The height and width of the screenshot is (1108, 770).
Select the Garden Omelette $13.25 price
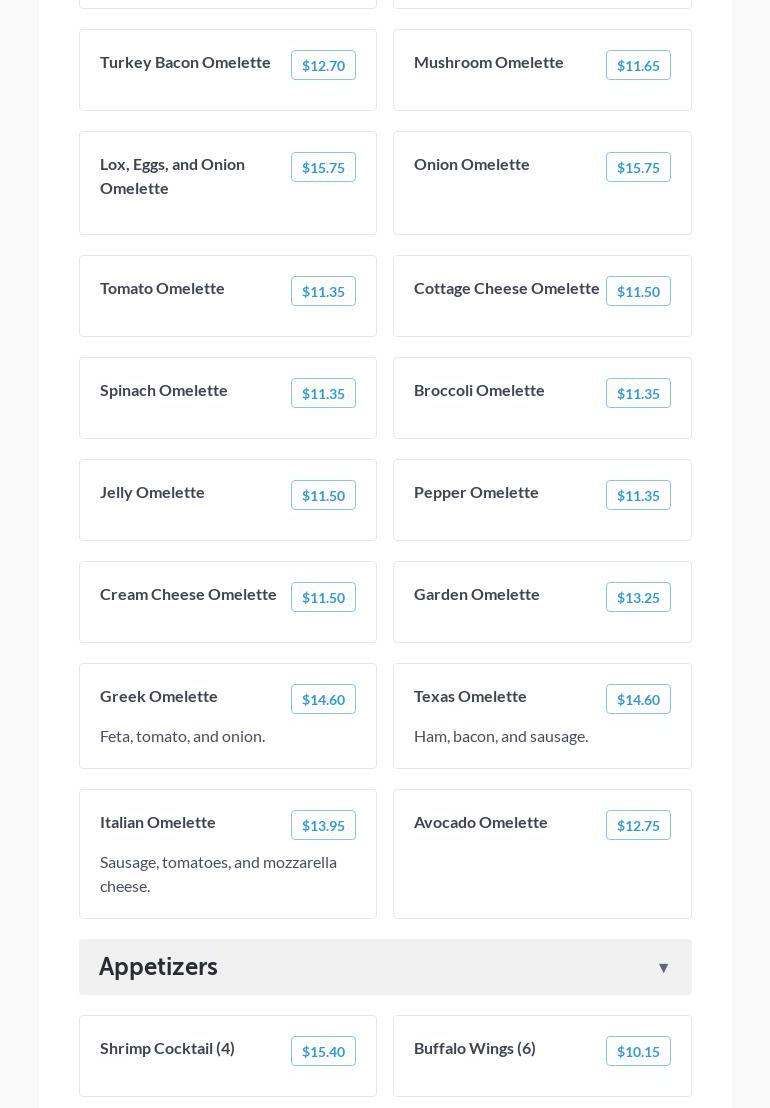(x=638, y=598)
